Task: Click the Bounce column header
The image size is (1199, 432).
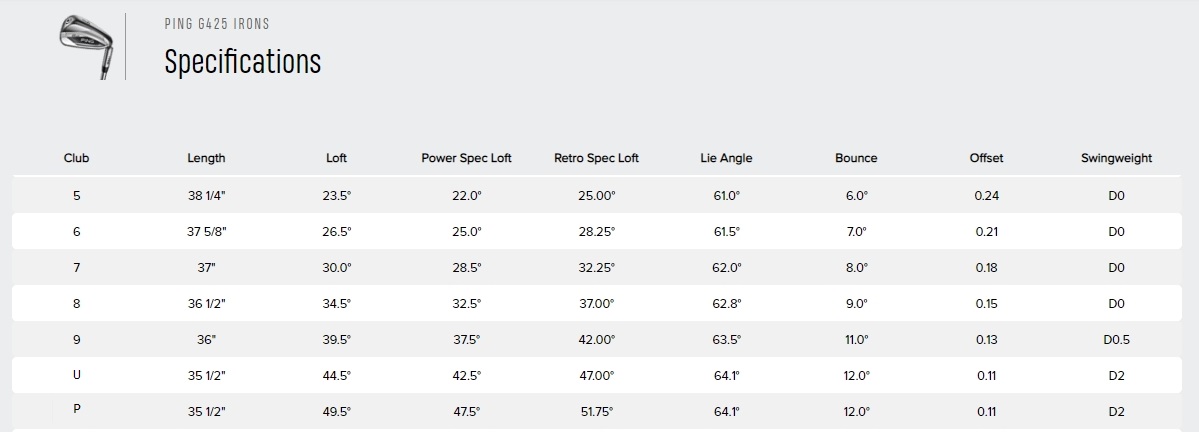Action: coord(856,158)
